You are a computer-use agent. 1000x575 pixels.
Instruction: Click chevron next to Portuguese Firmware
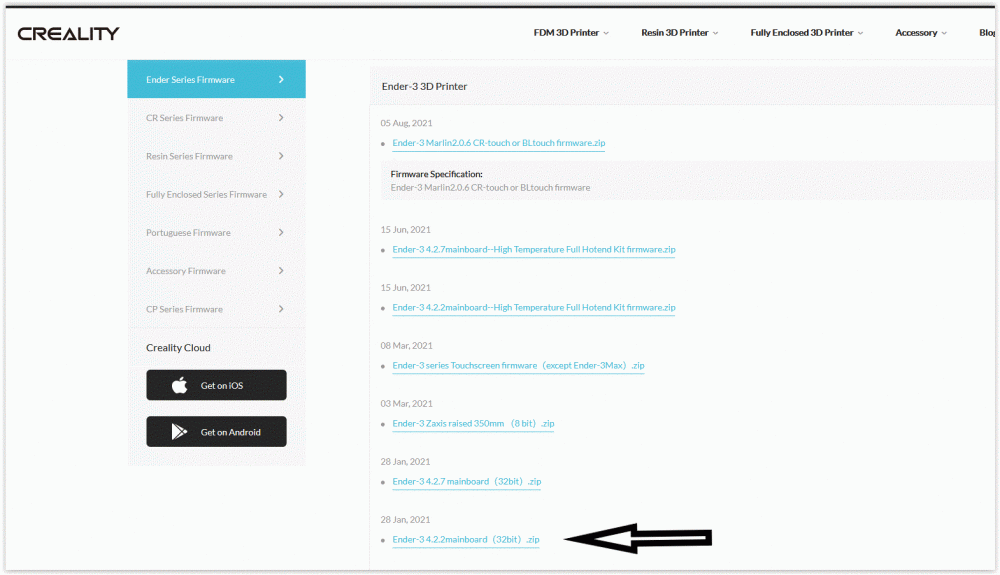(281, 232)
